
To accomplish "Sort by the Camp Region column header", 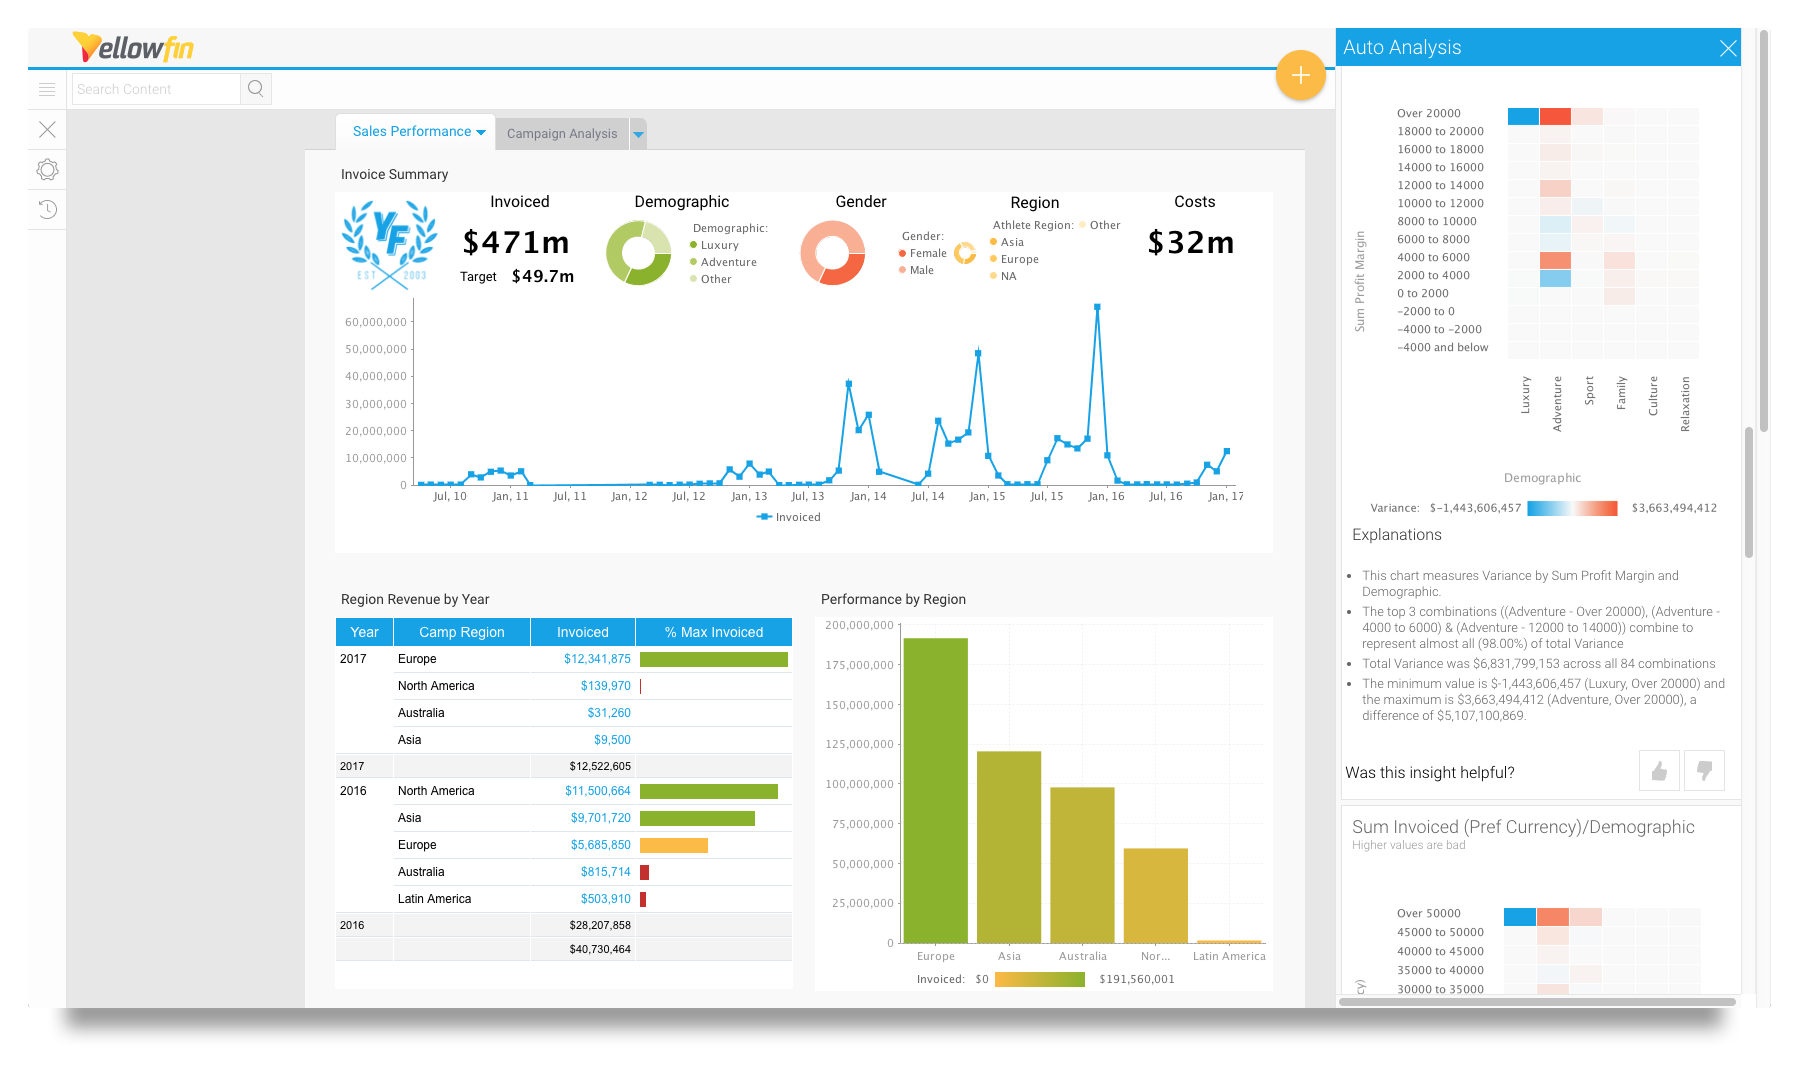I will point(462,632).
